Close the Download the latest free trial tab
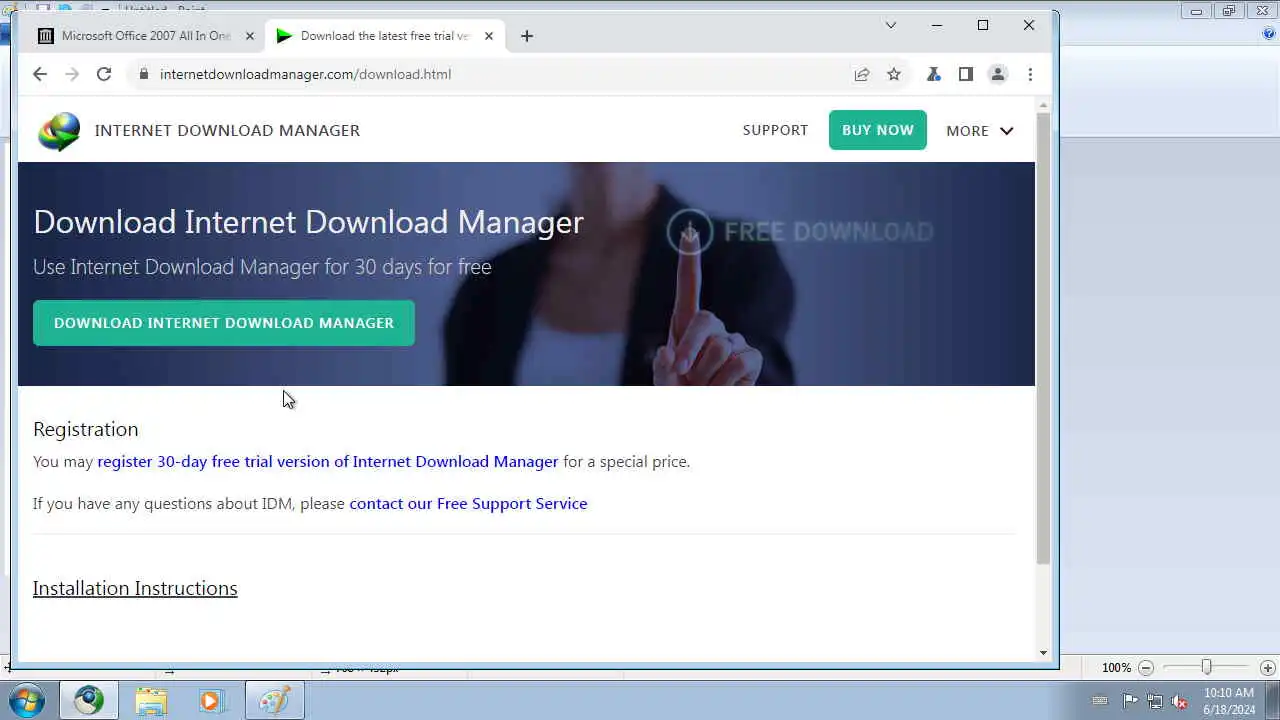The image size is (1280, 720). (489, 36)
